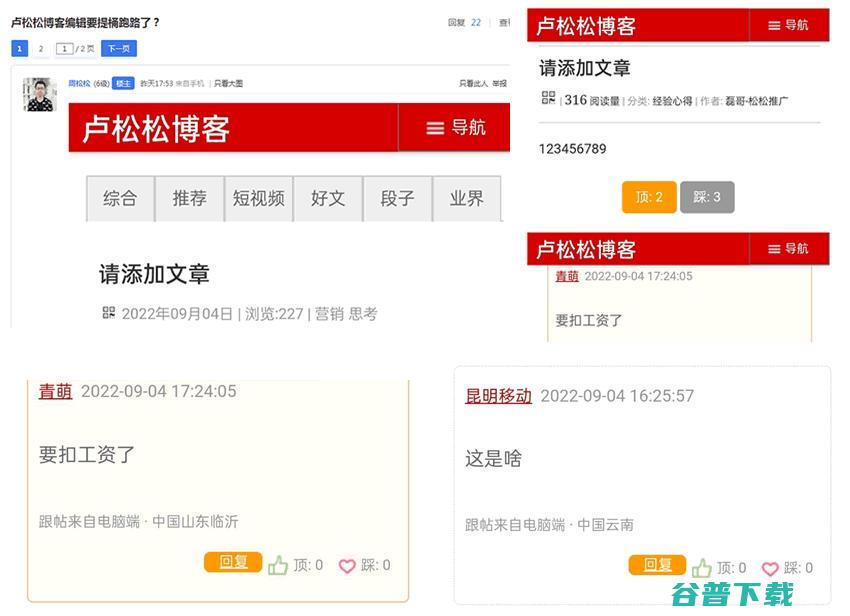Image resolution: width=850 pixels, height=616 pixels.
Task: Reply using 回复 in the 昆明移动 comment
Action: point(657,565)
